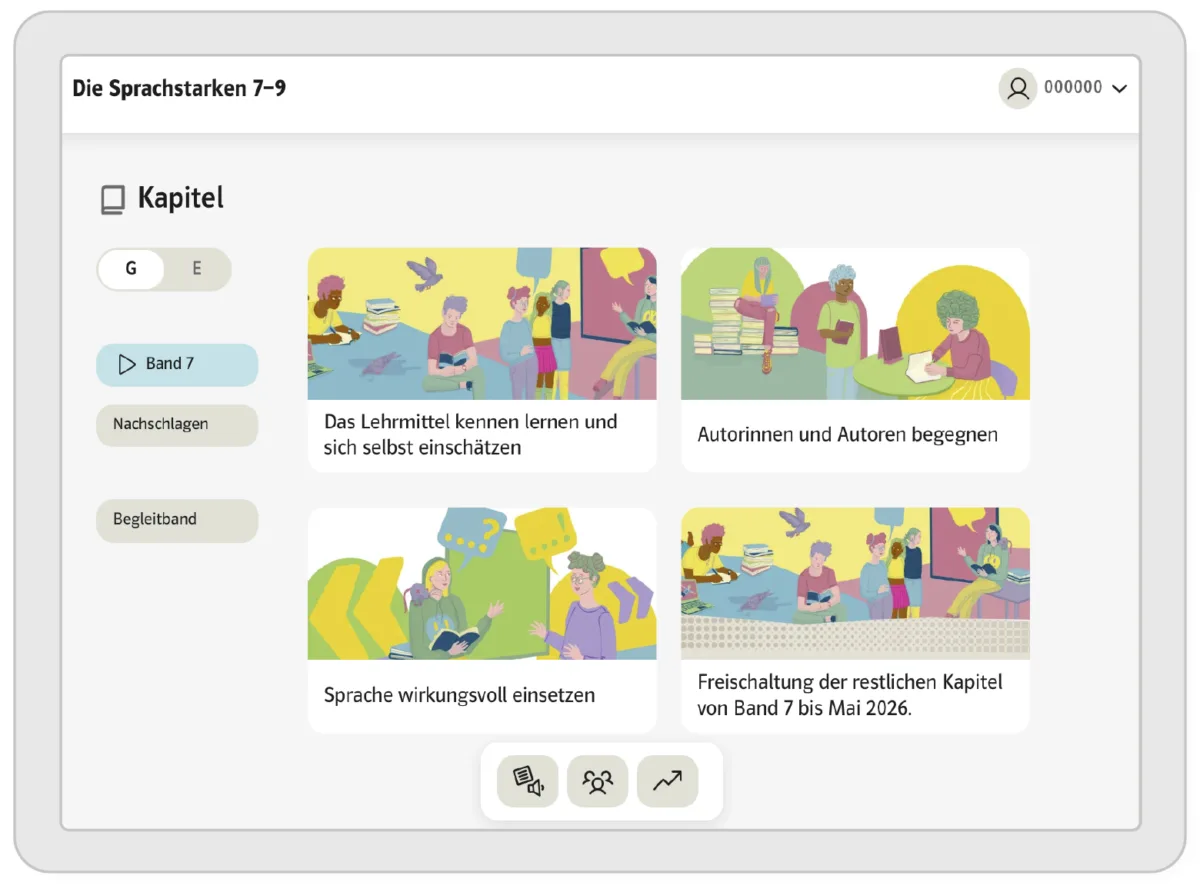Viewport: 1200px width, 892px height.
Task: Open 'Autorinnen und Autoren begegnen' chapter image
Action: click(855, 324)
